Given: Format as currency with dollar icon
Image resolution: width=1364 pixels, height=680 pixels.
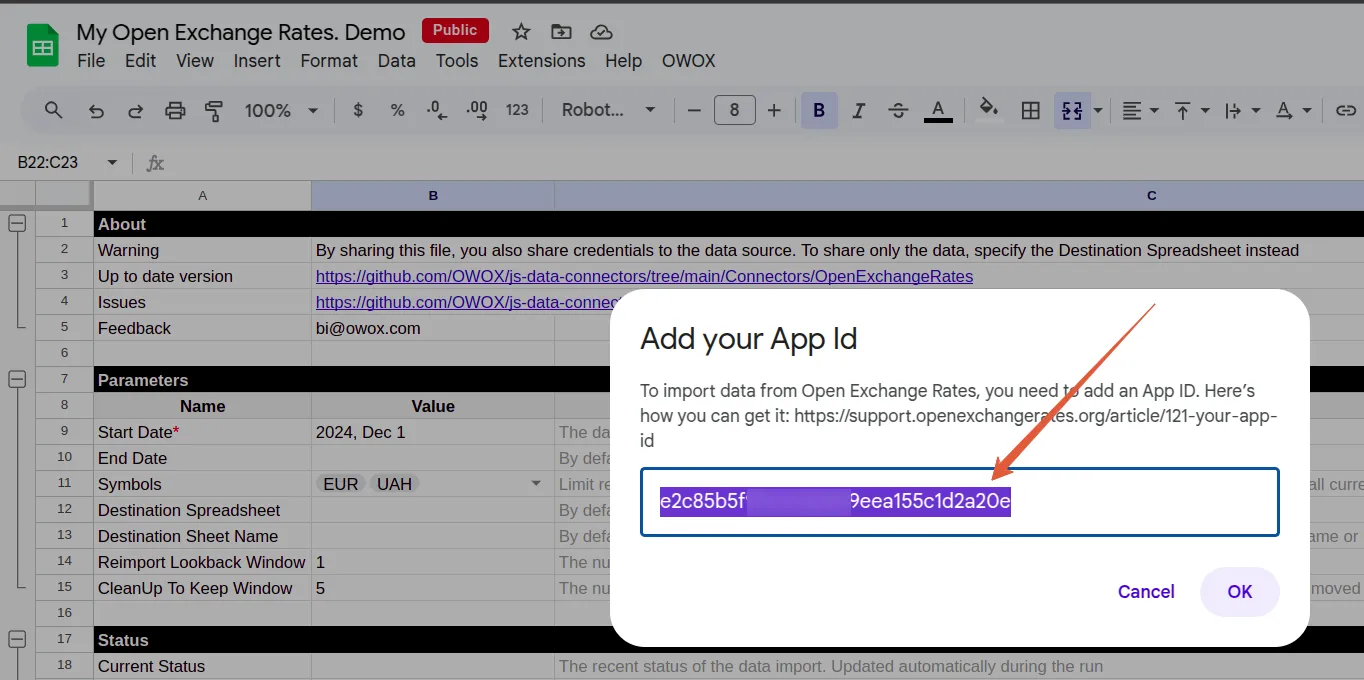Looking at the screenshot, I should point(358,110).
